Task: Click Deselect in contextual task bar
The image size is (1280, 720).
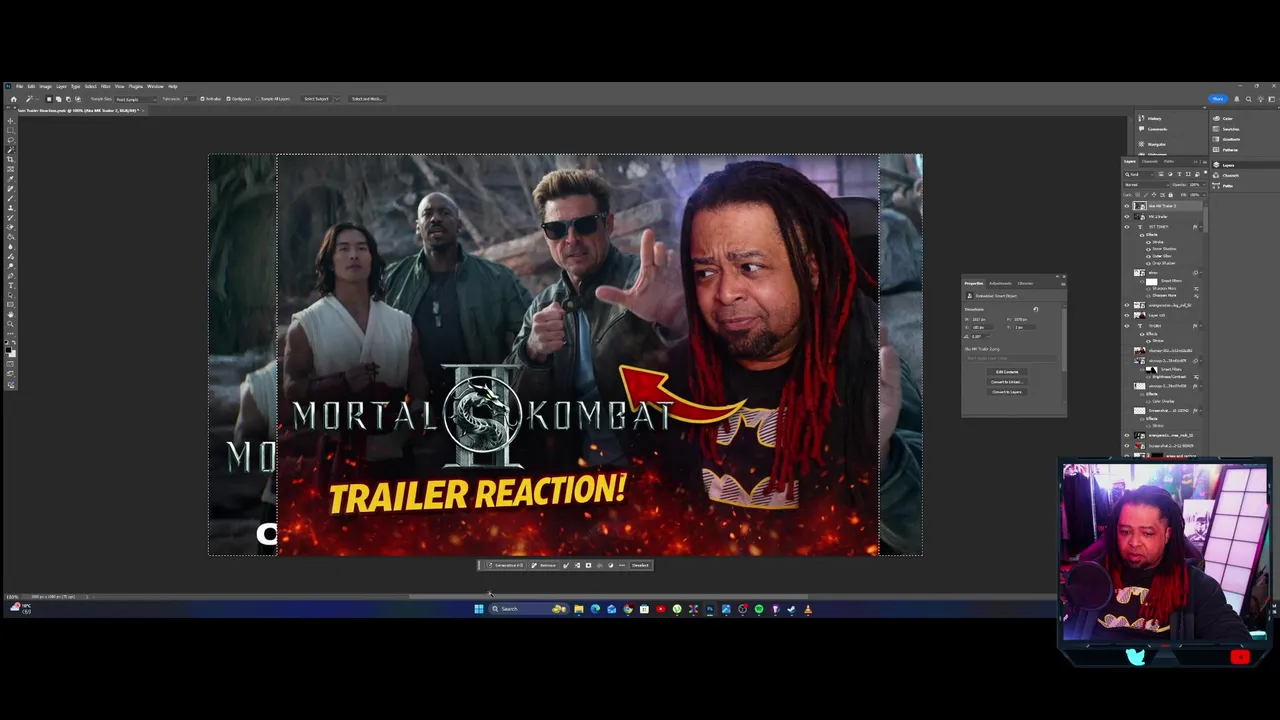Action: point(640,565)
